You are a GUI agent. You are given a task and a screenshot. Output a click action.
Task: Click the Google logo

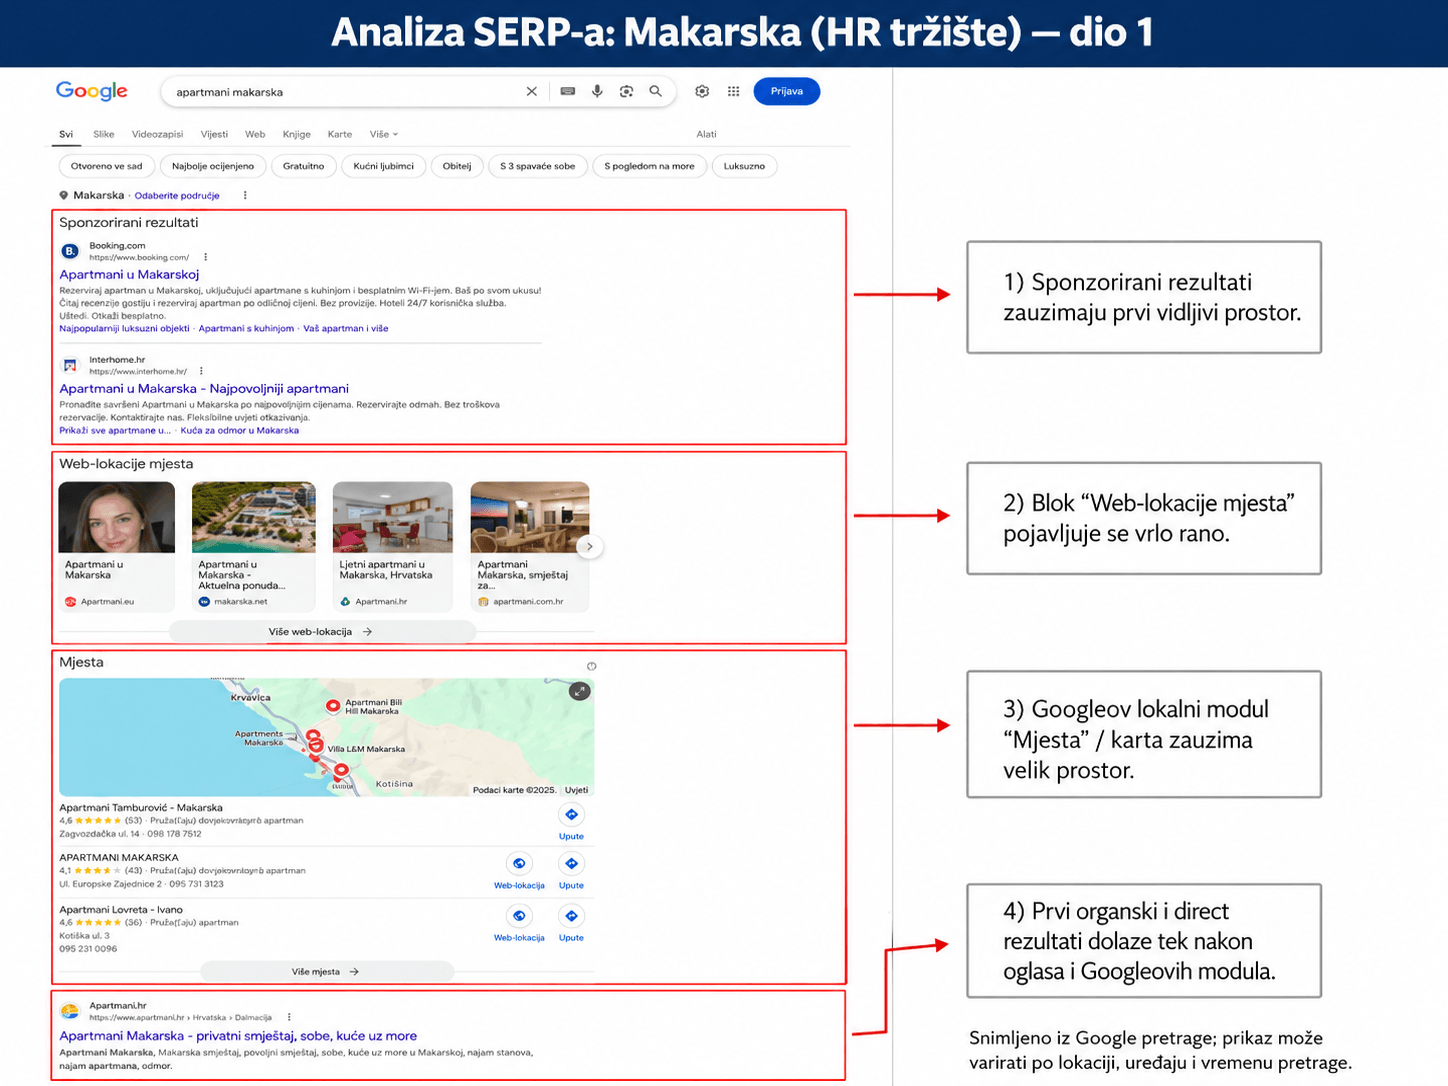click(92, 91)
